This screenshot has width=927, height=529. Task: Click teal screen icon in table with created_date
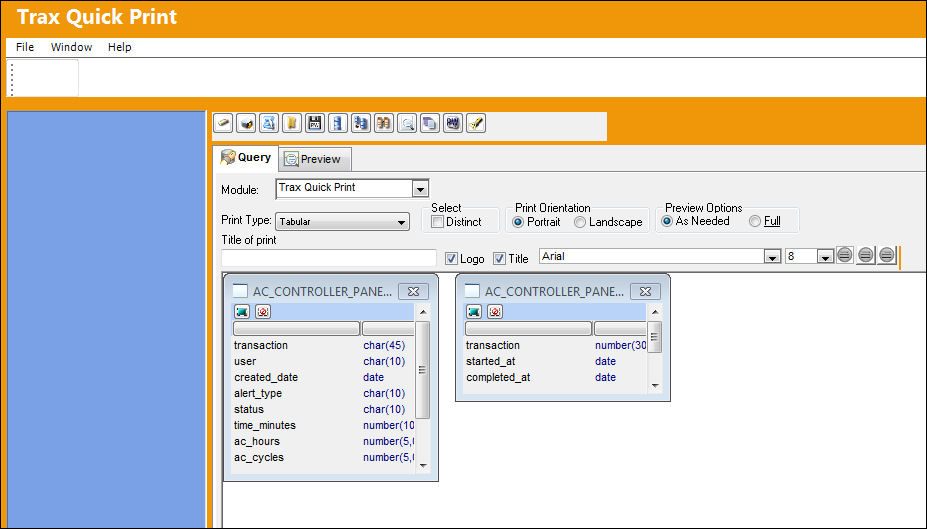pos(242,311)
